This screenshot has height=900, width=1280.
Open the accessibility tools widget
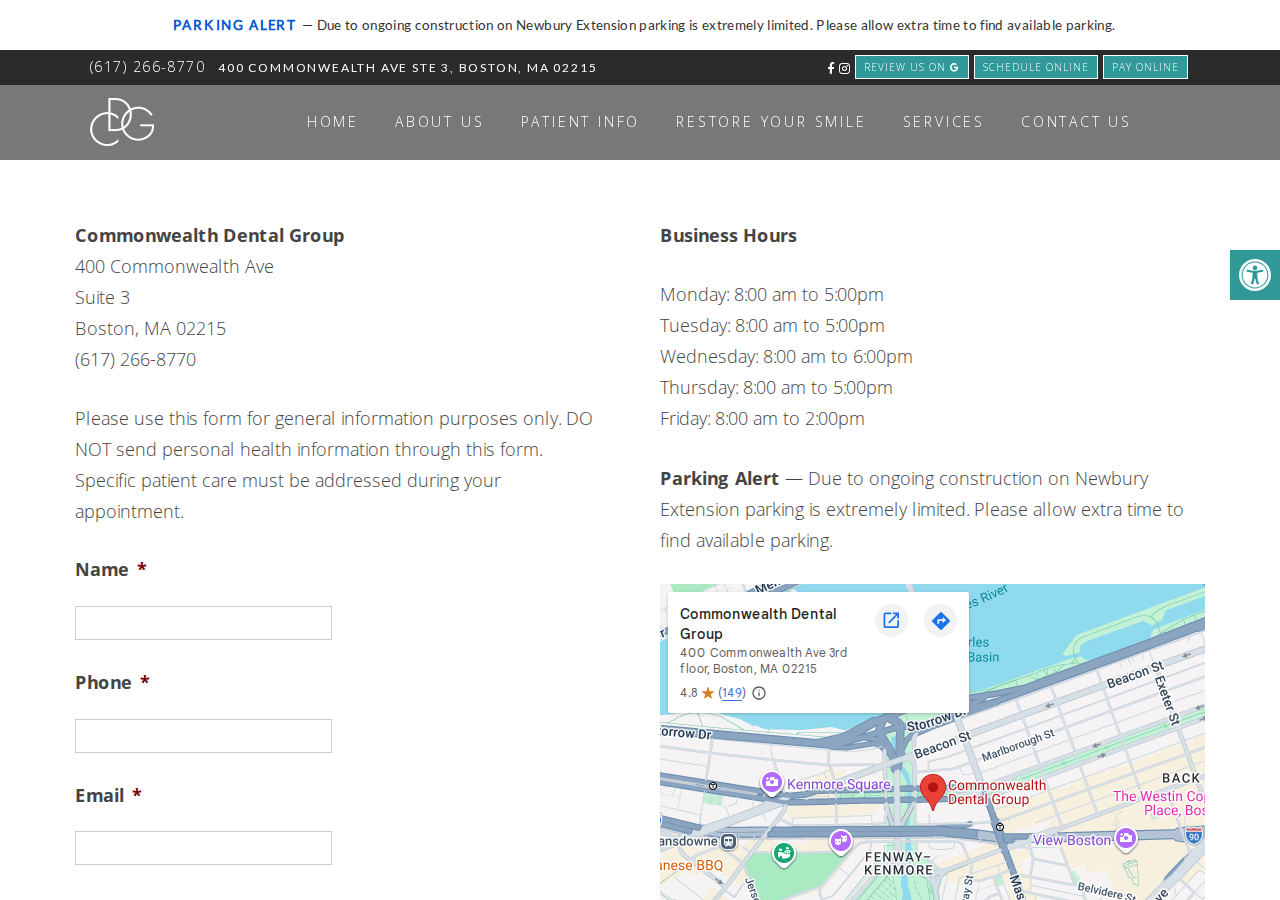point(1255,275)
